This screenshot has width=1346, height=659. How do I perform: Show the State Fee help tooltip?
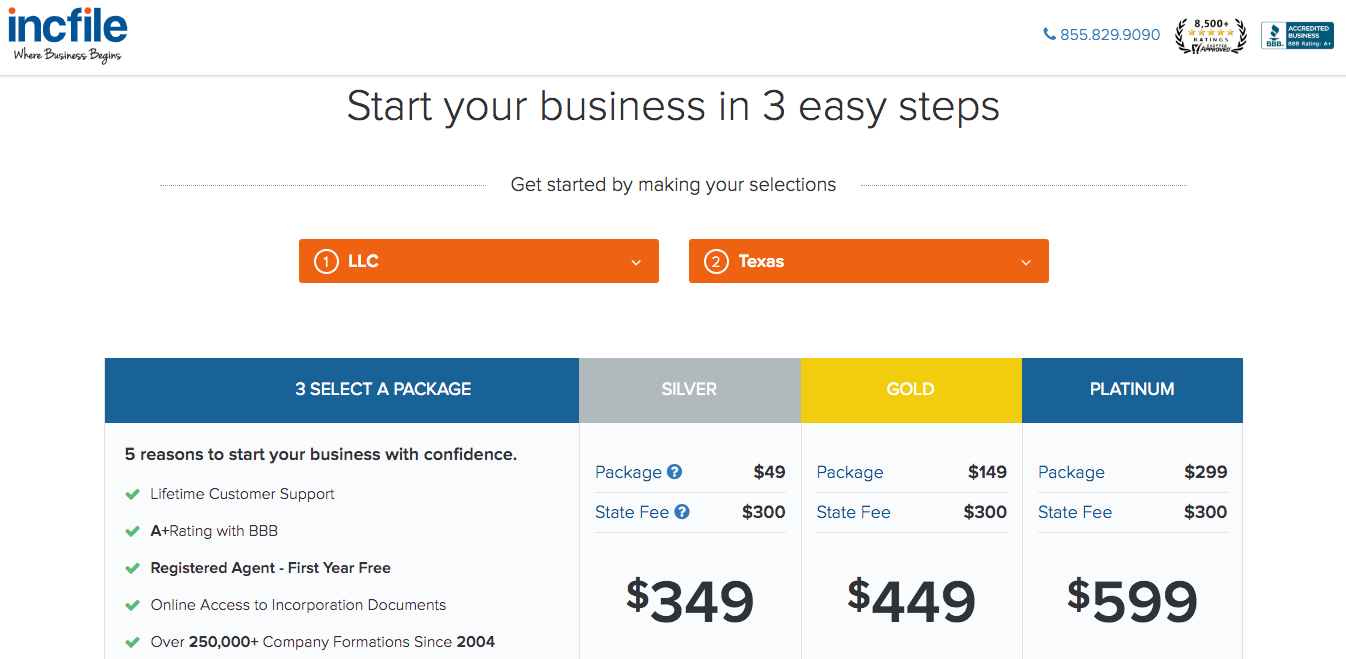coord(682,512)
